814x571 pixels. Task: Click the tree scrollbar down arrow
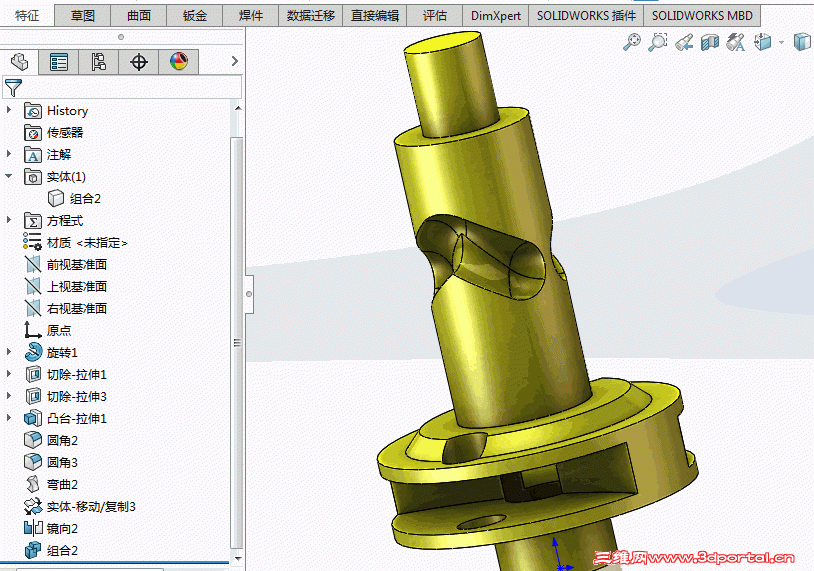tap(238, 559)
